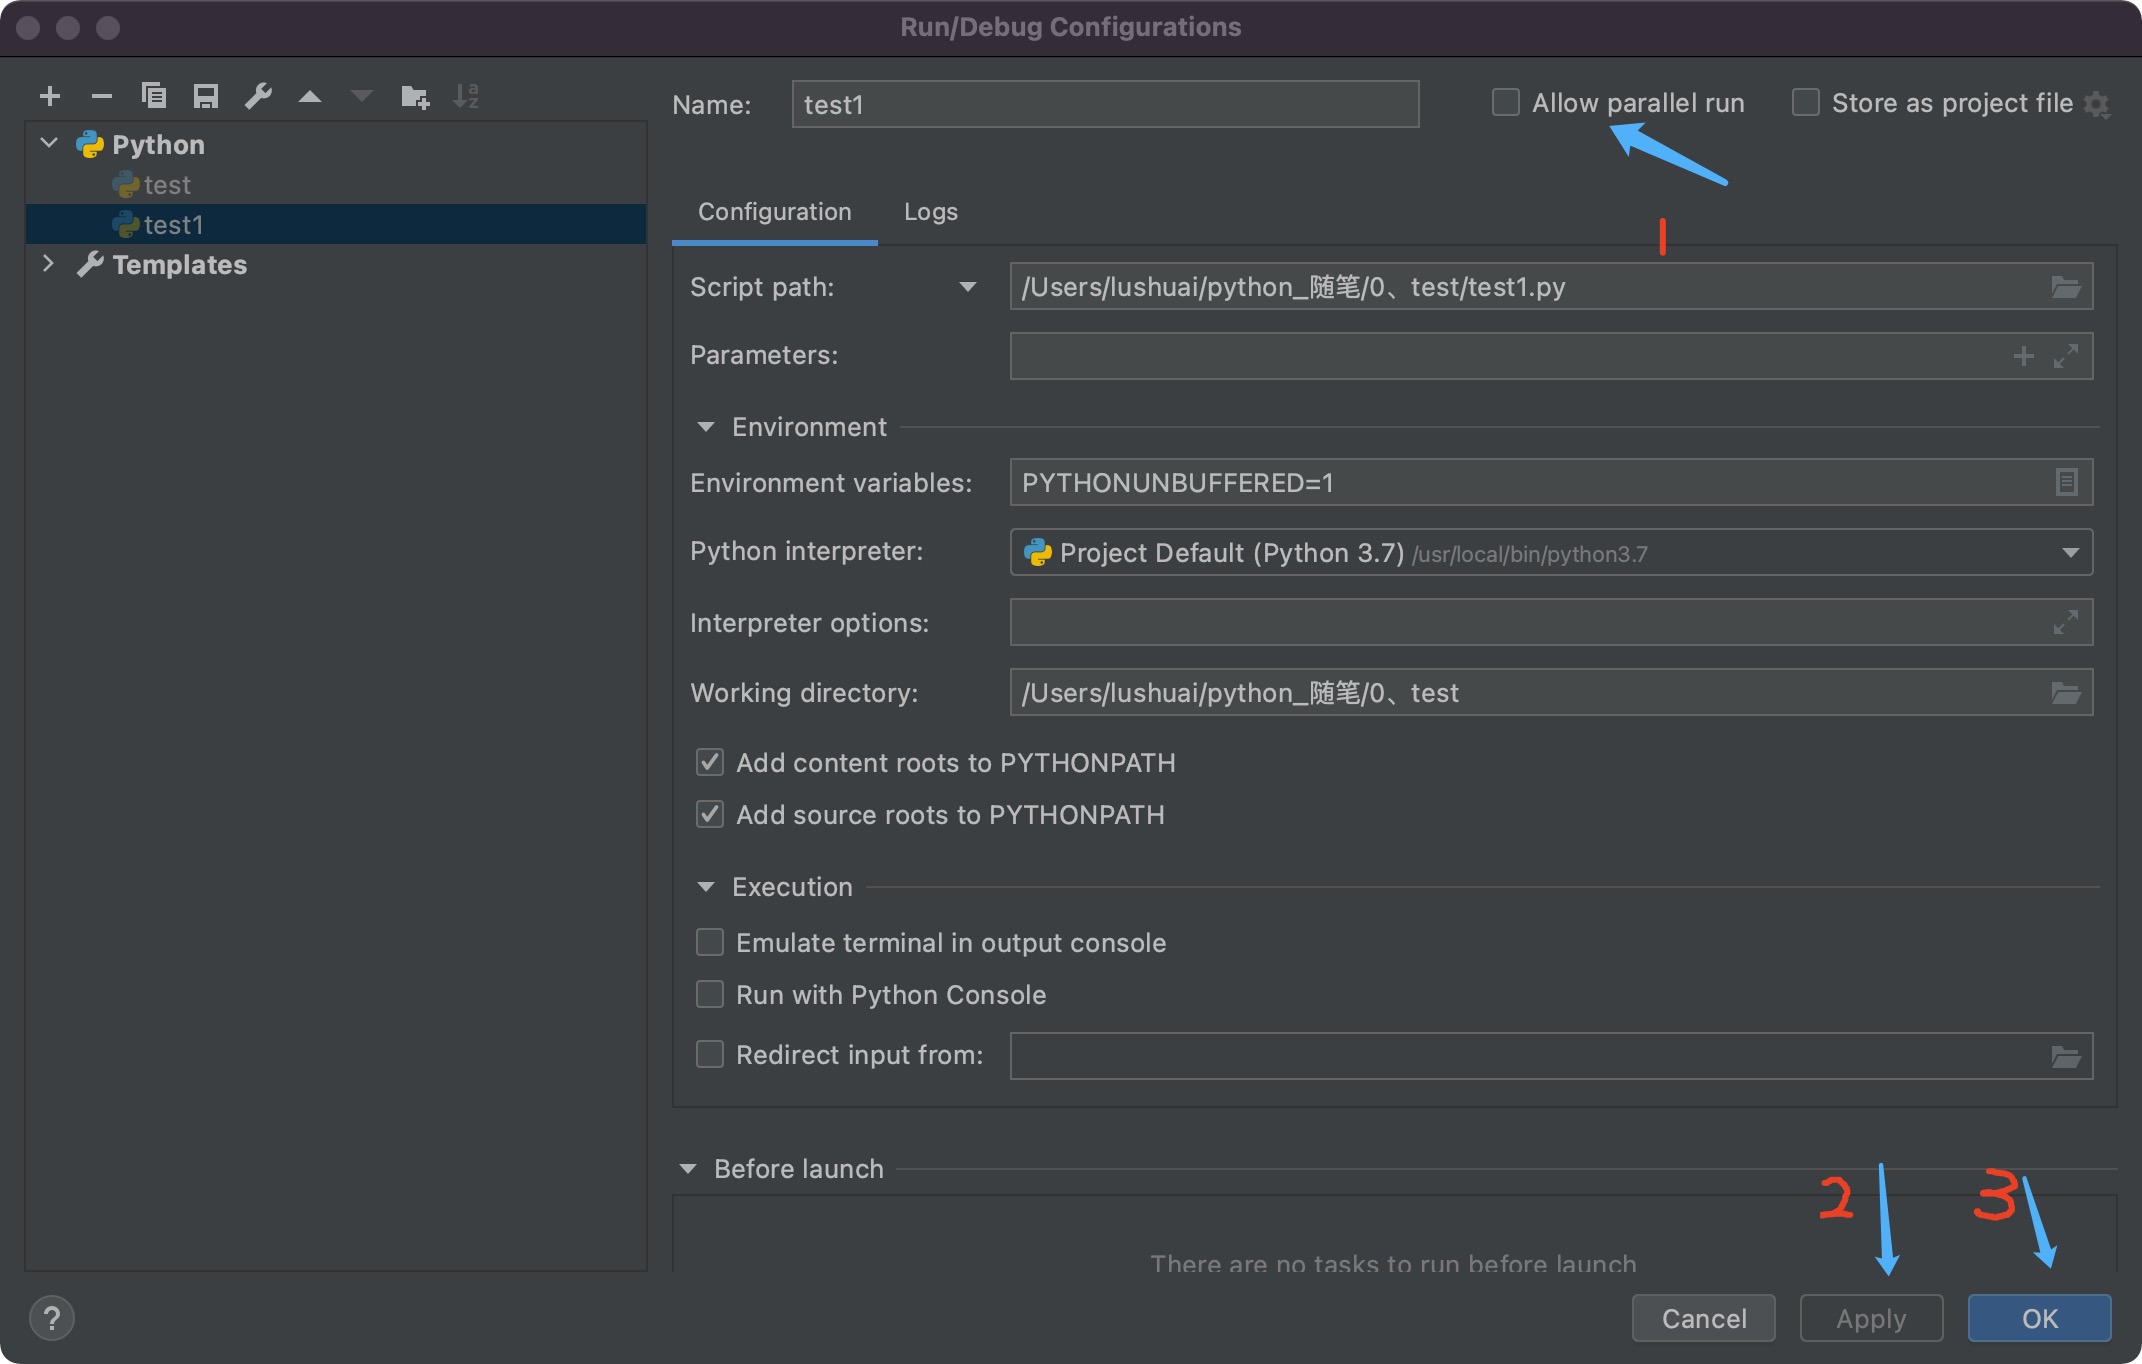Copy the selected configuration
The image size is (2142, 1364).
click(x=154, y=96)
